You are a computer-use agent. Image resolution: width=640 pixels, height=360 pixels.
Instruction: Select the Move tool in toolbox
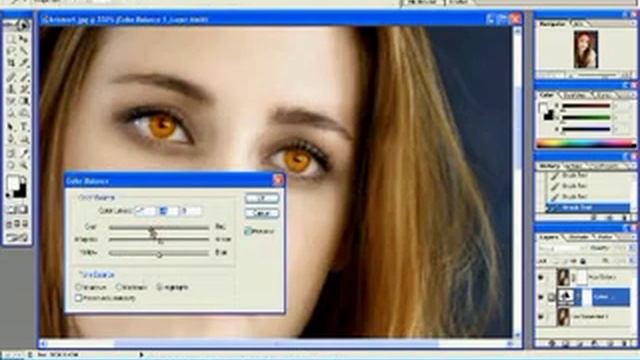pos(24,39)
